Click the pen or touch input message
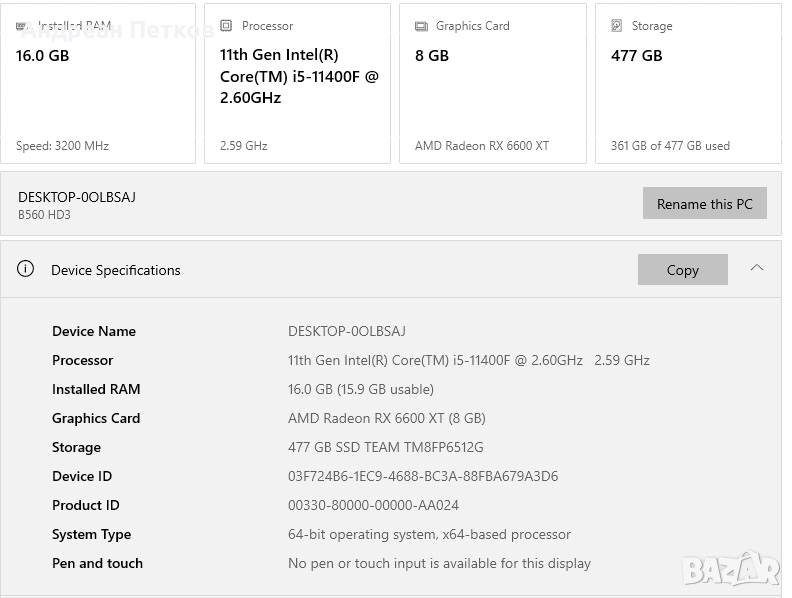Screen dimensions: 792x598 pyautogui.click(x=439, y=563)
